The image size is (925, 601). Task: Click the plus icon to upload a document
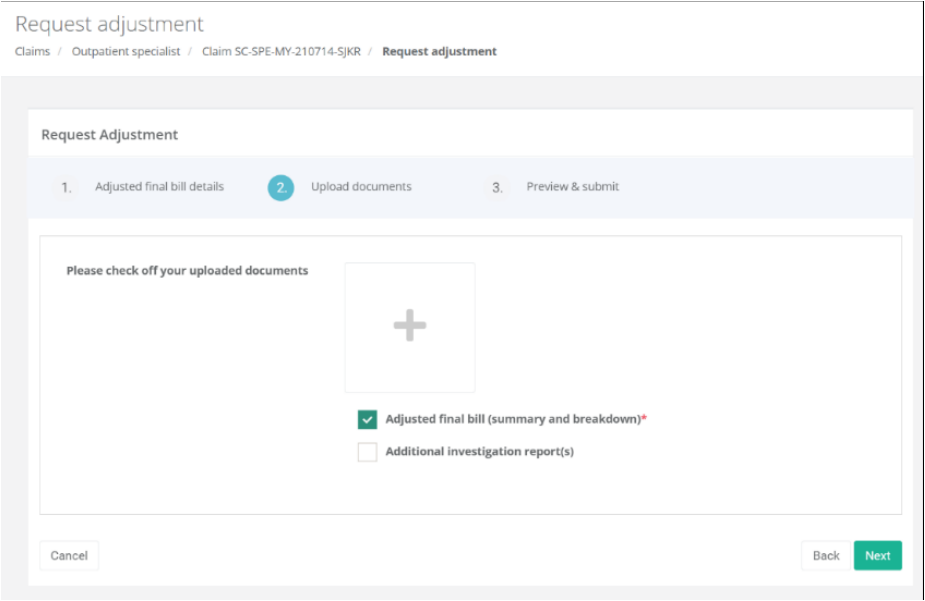tap(409, 327)
